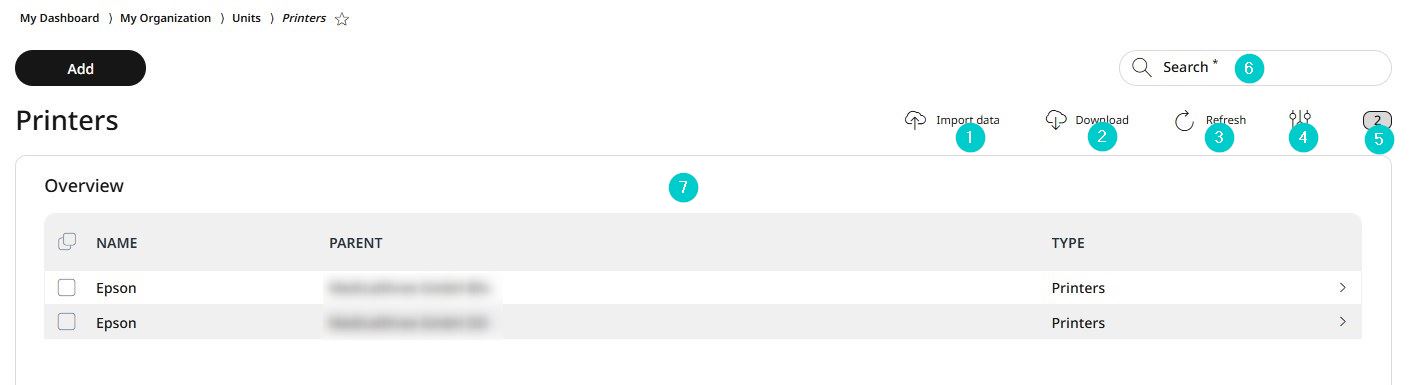This screenshot has width=1411, height=385.
Task: Sort by the NAME column header
Action: tap(117, 243)
